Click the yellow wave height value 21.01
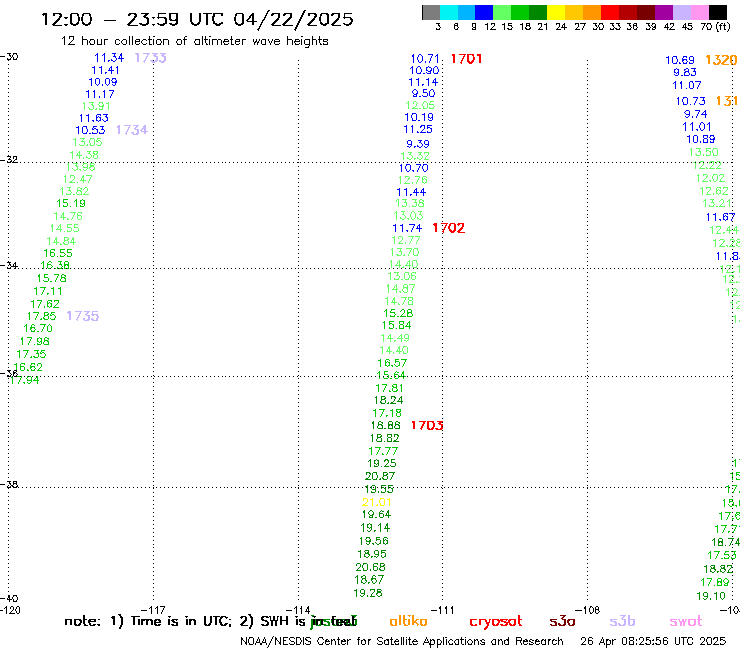The image size is (740, 650). click(x=377, y=502)
